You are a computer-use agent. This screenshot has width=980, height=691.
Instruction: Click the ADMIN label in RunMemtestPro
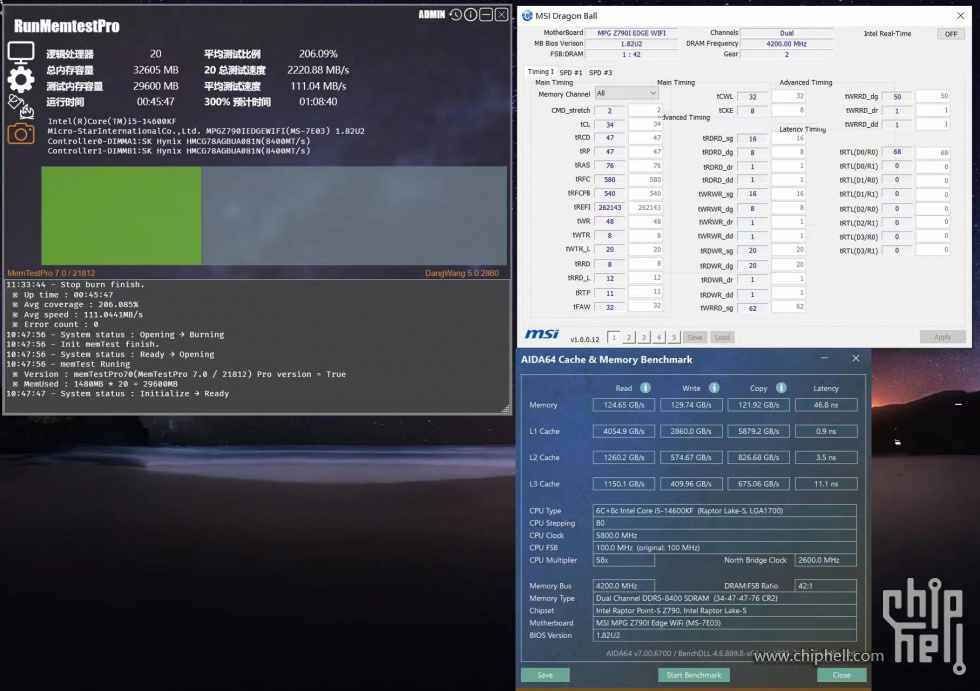tap(431, 14)
